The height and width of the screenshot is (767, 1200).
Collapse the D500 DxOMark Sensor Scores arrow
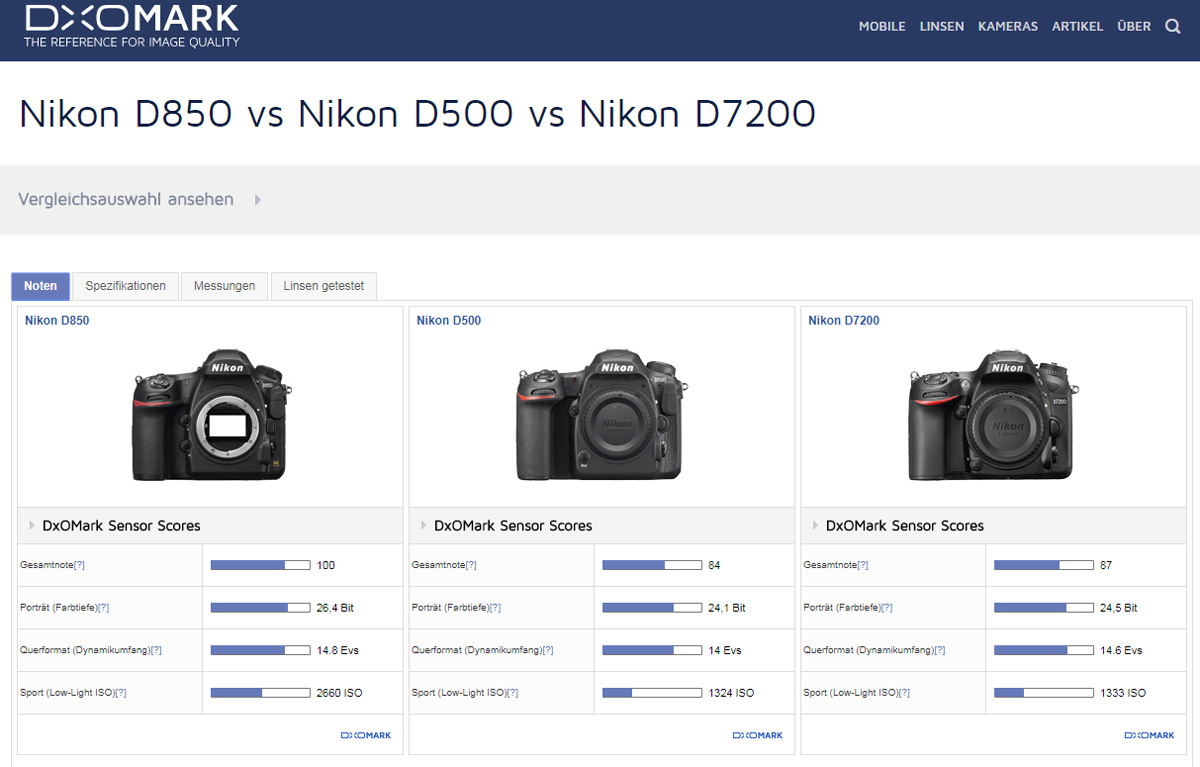pos(424,525)
